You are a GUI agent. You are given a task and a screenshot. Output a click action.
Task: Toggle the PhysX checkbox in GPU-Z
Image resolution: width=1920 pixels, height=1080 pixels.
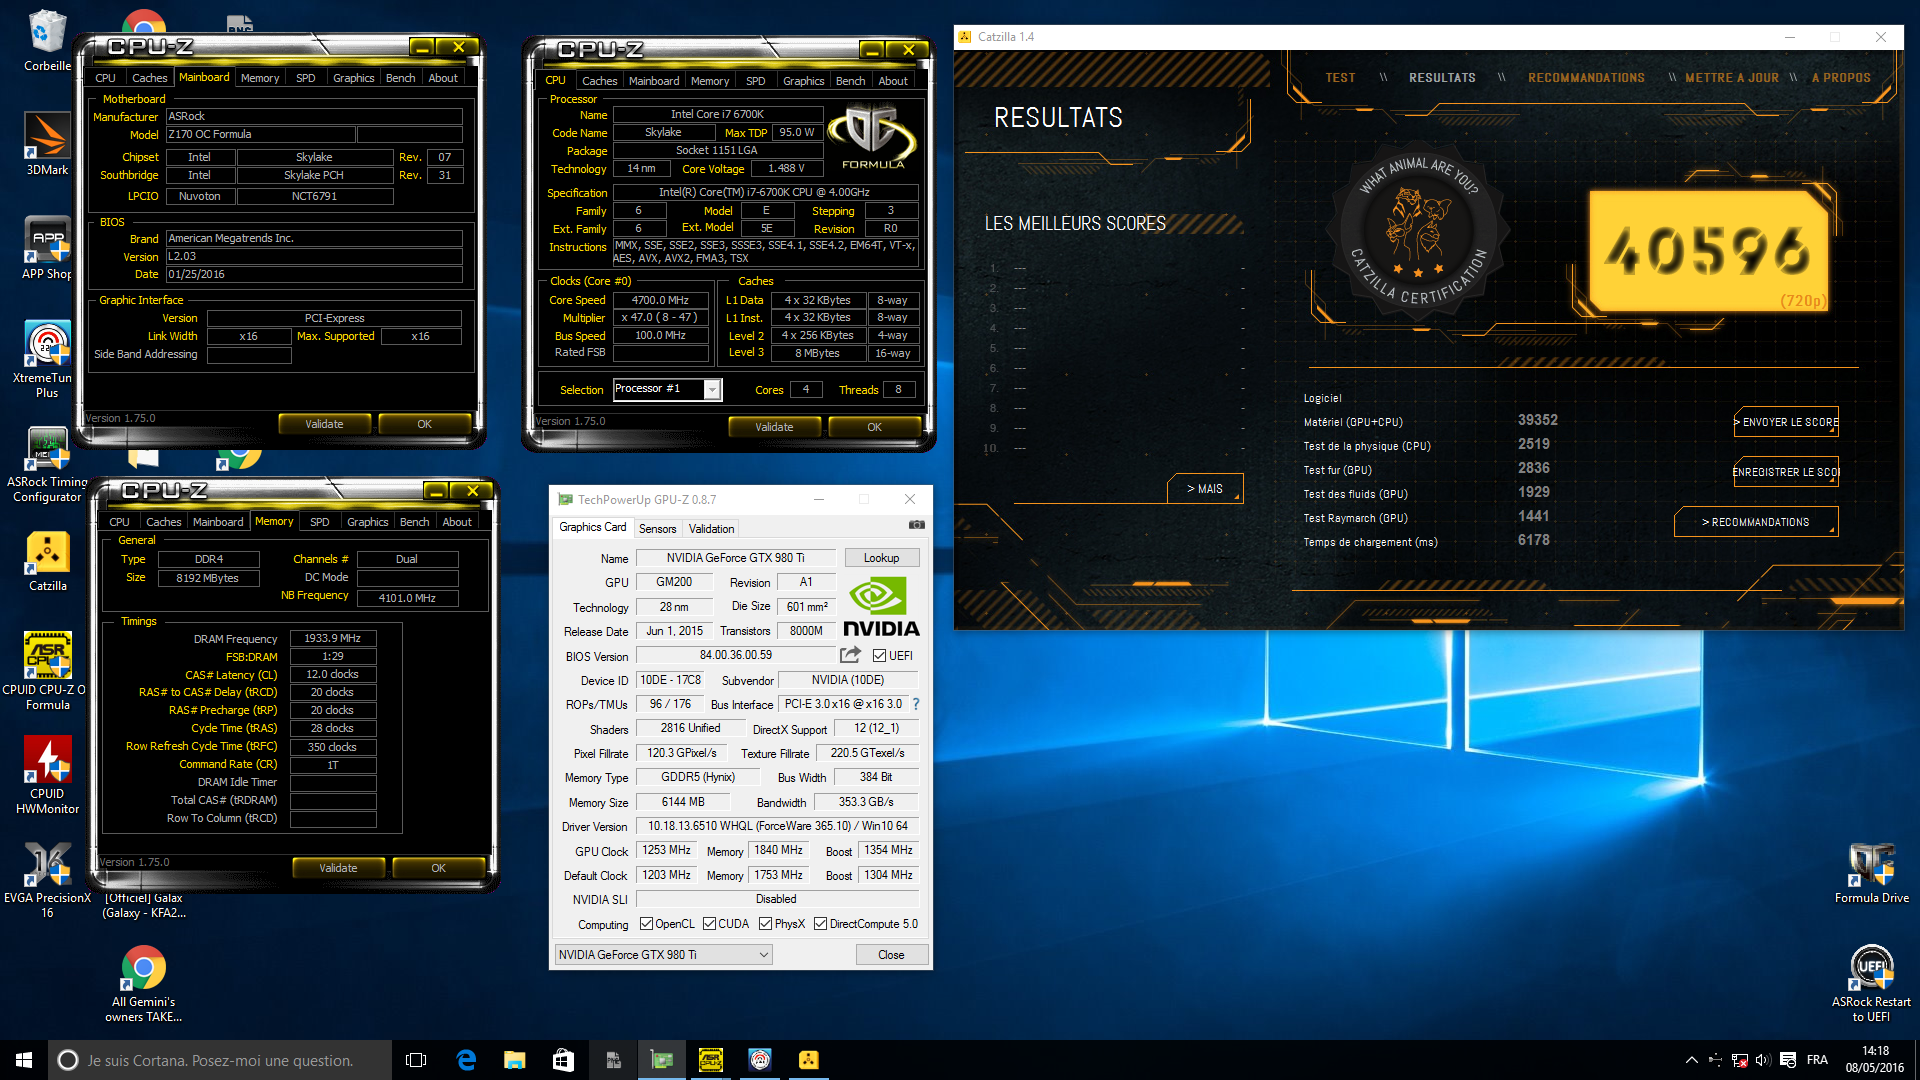pyautogui.click(x=765, y=924)
